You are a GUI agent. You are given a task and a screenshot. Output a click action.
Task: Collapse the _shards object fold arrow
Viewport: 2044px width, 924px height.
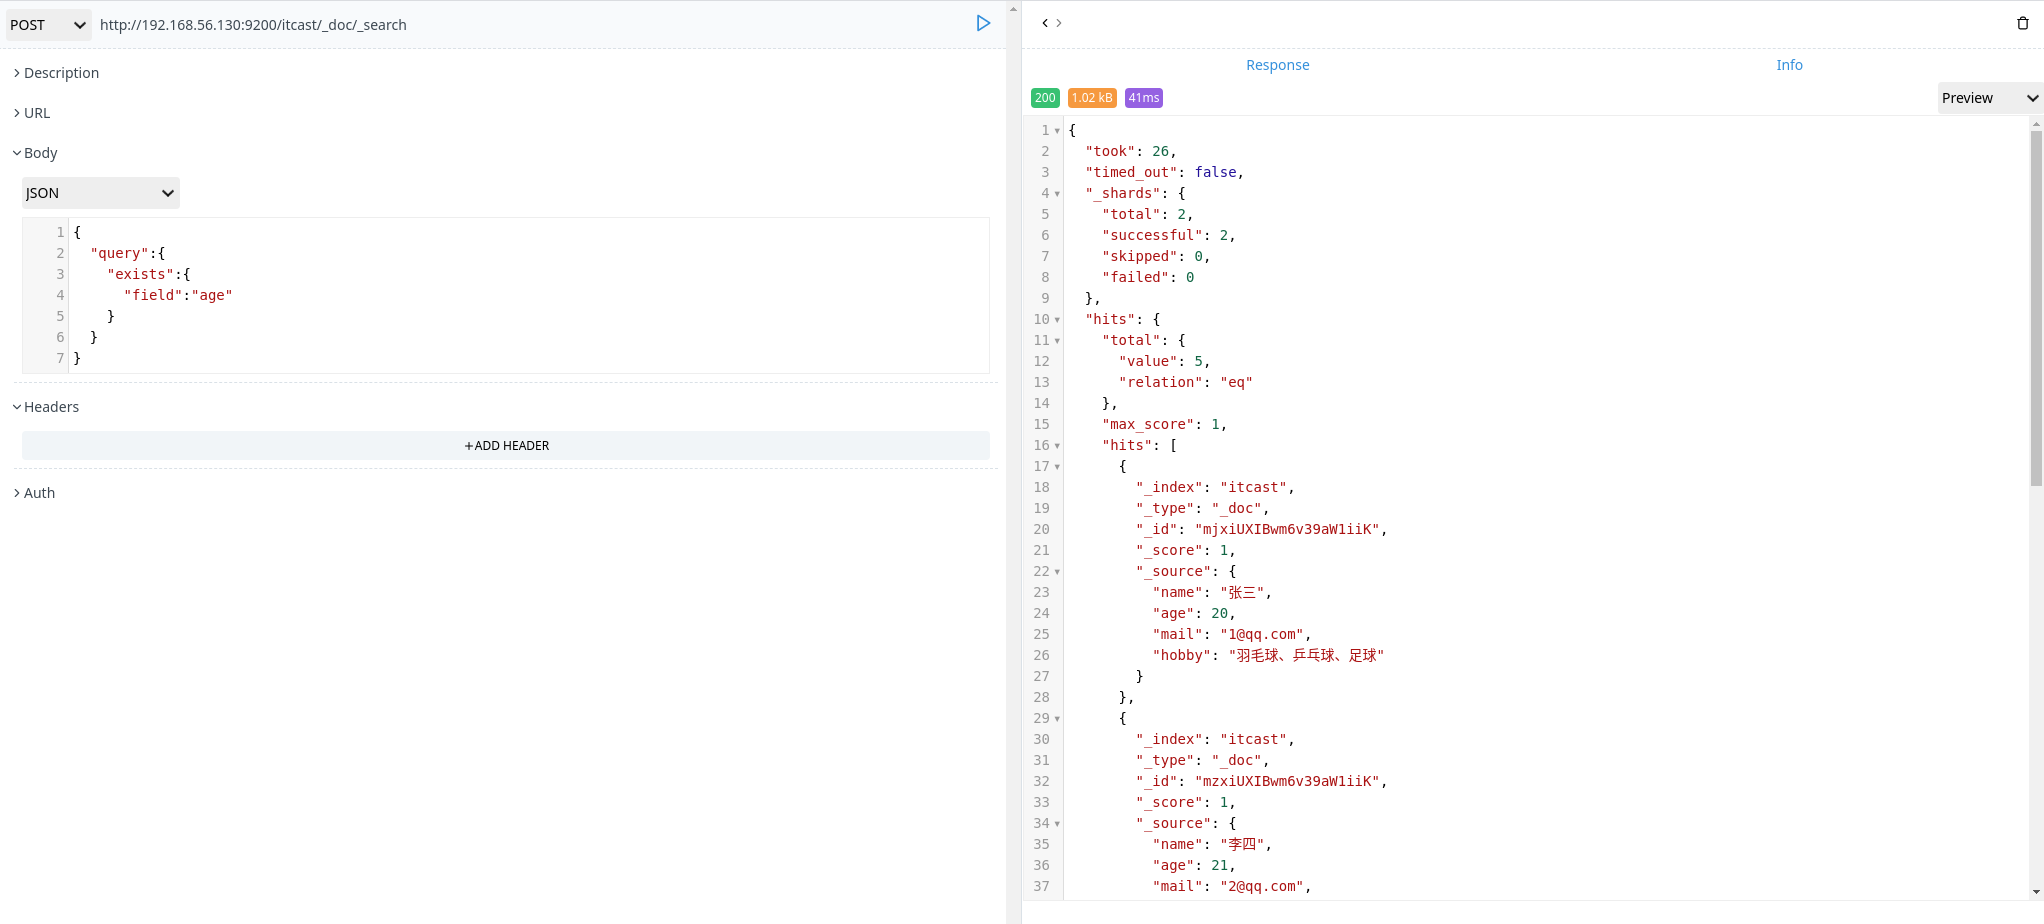[x=1058, y=194]
